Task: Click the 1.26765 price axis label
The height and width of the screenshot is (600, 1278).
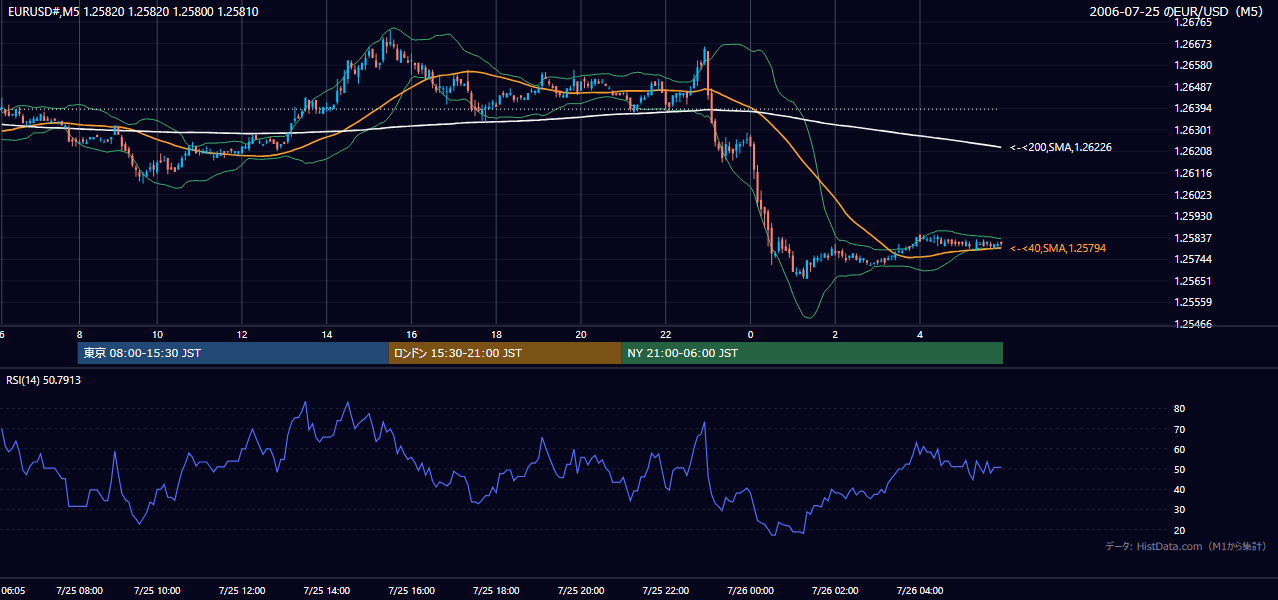Action: pyautogui.click(x=1194, y=22)
